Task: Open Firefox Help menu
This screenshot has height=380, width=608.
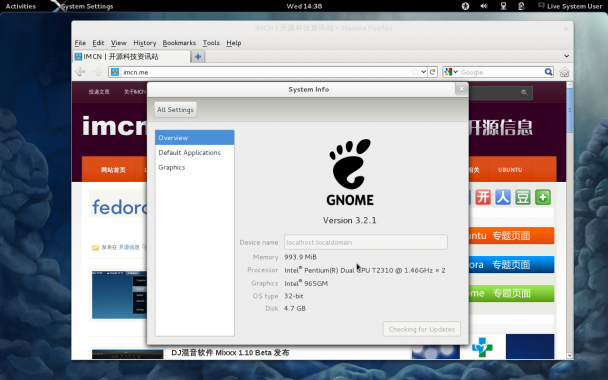Action: point(234,43)
